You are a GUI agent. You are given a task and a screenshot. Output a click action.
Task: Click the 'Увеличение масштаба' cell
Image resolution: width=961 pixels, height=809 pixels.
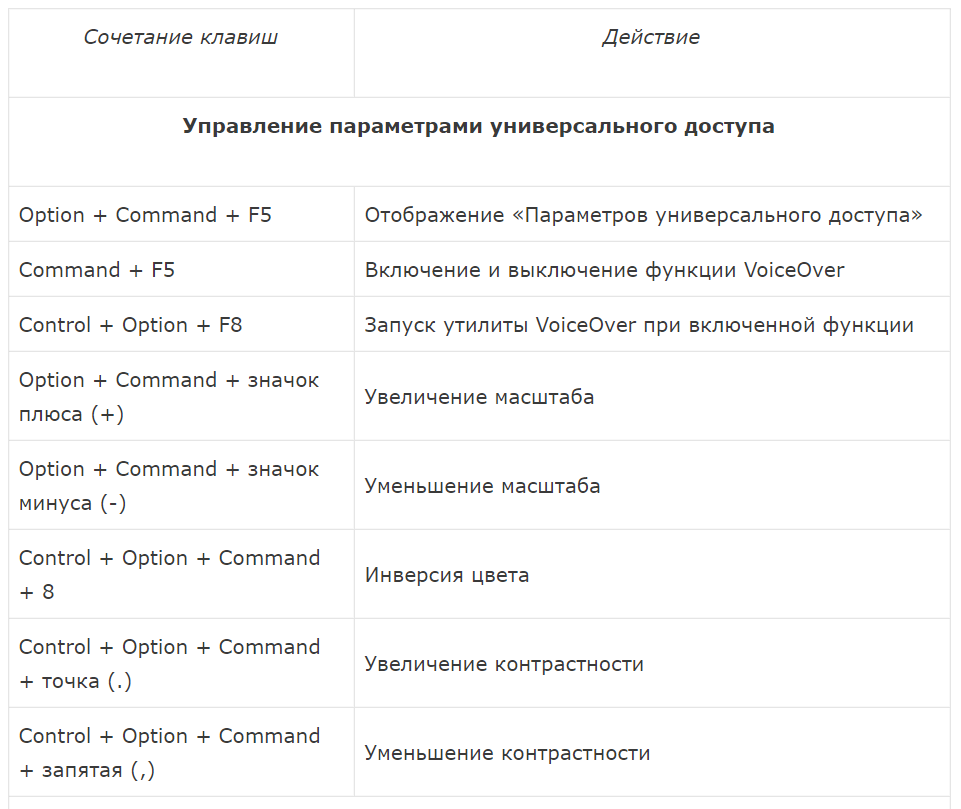479,397
